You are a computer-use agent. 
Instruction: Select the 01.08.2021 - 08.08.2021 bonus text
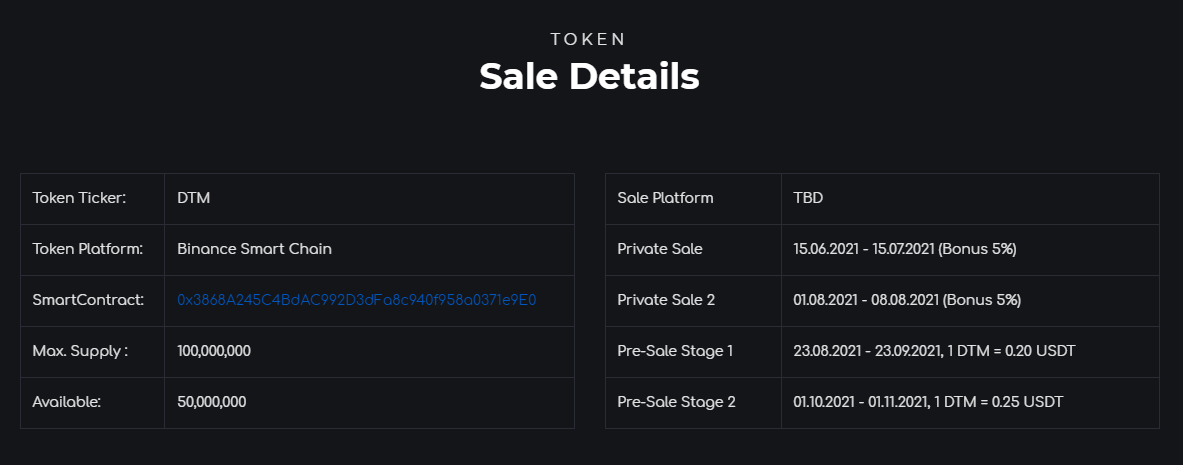point(907,300)
